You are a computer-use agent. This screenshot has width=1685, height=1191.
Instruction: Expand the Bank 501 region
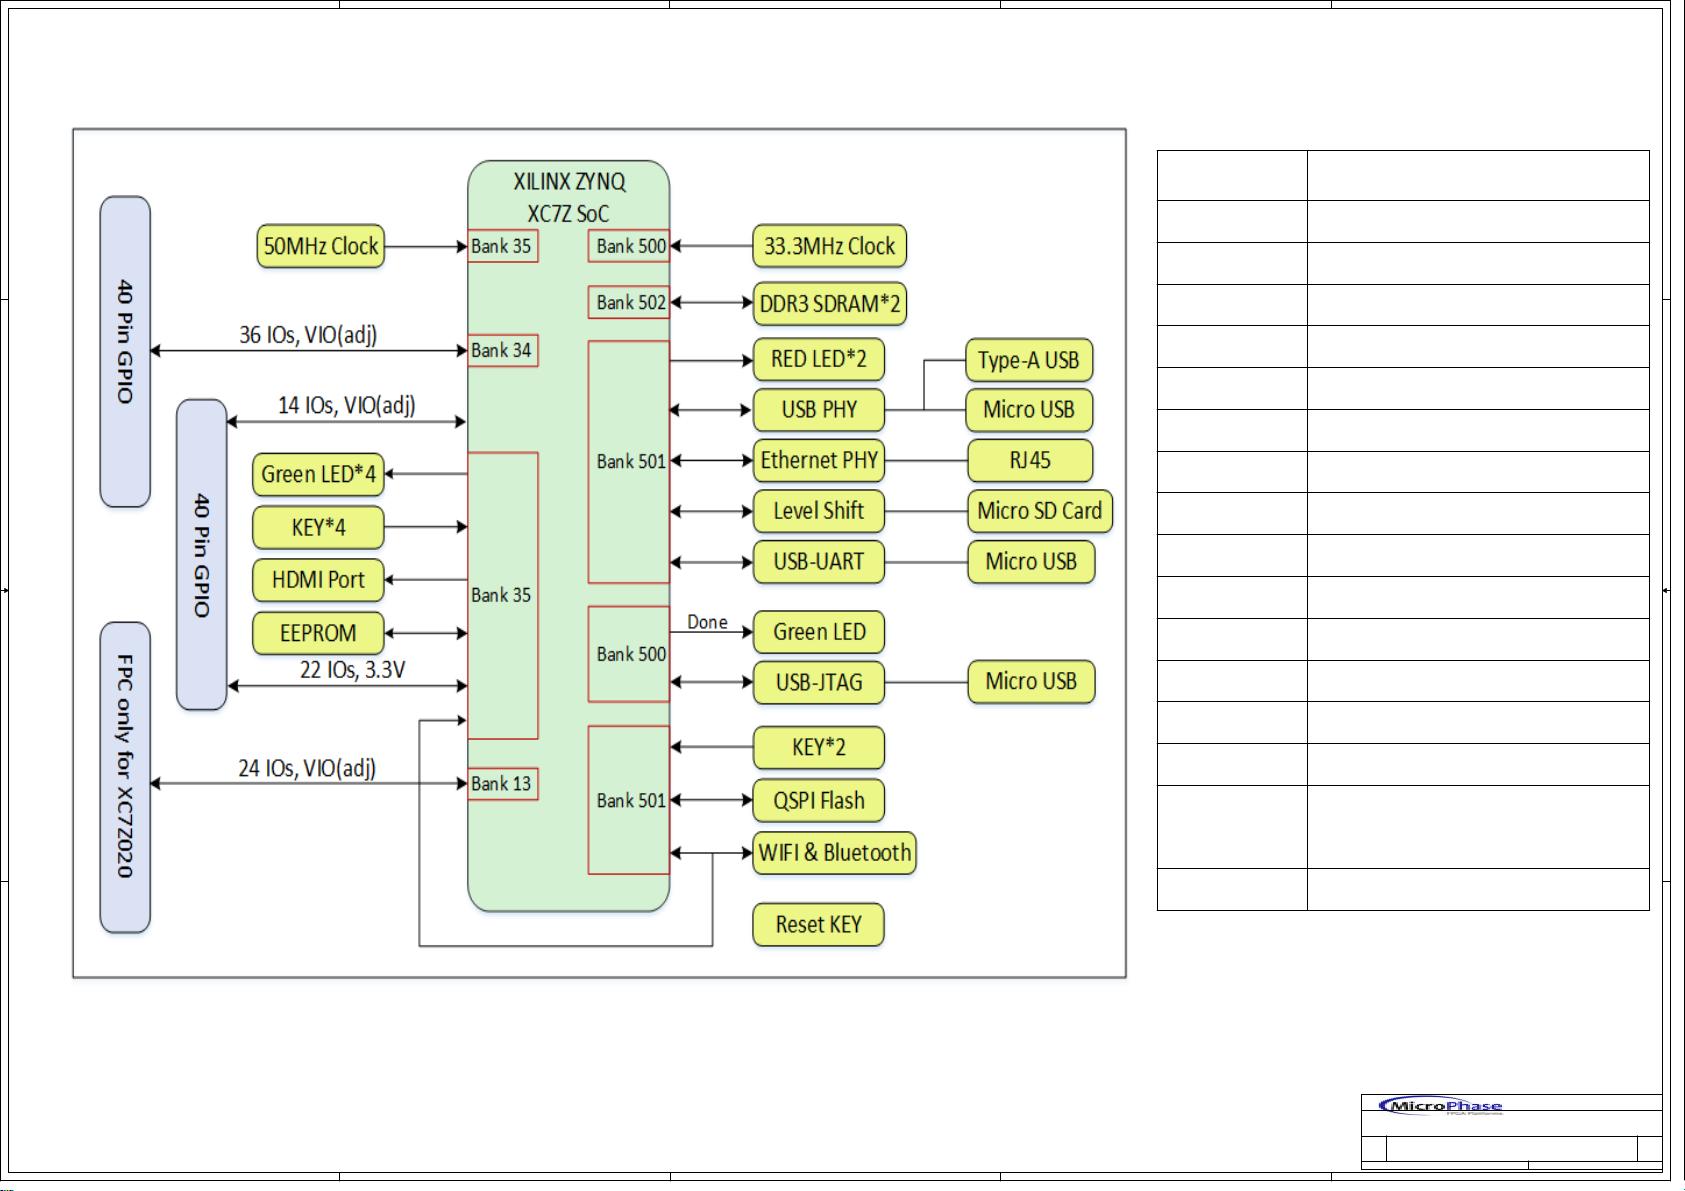628,461
